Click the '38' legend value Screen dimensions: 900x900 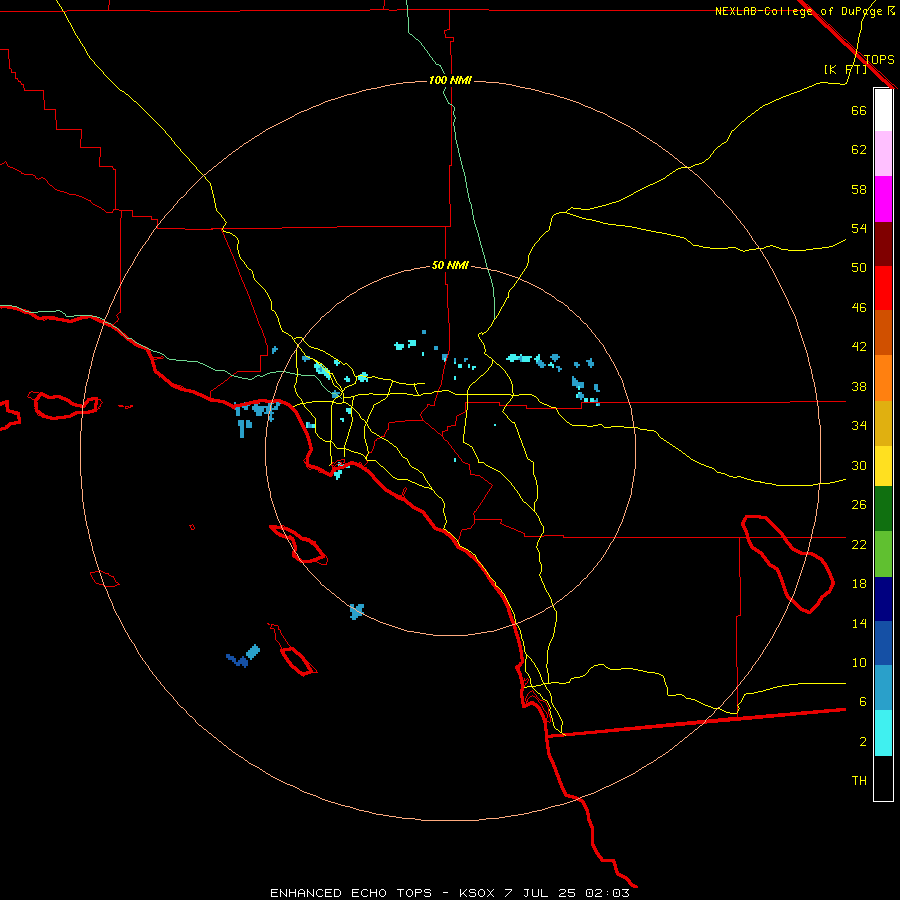pos(859,386)
